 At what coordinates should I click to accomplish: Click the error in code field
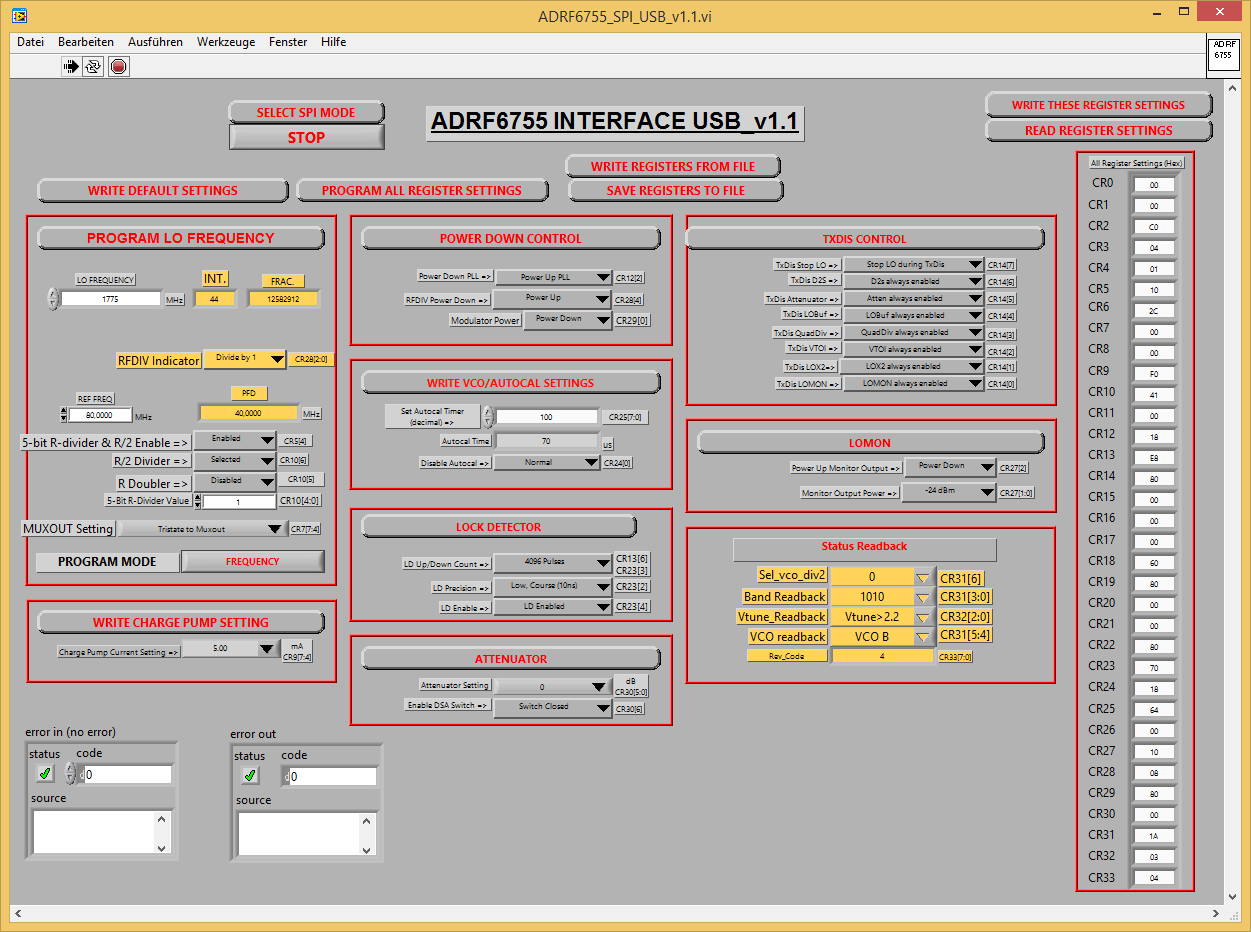point(126,774)
